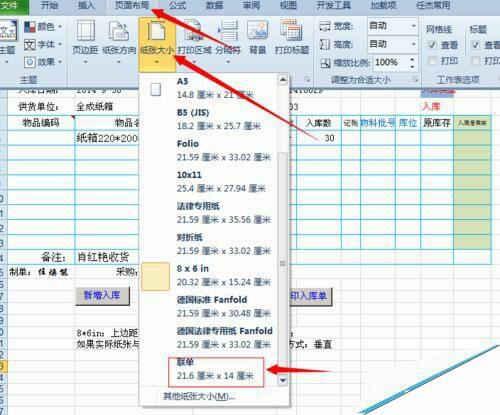Click the 印入库单 print button
The height and width of the screenshot is (415, 500).
tap(311, 296)
